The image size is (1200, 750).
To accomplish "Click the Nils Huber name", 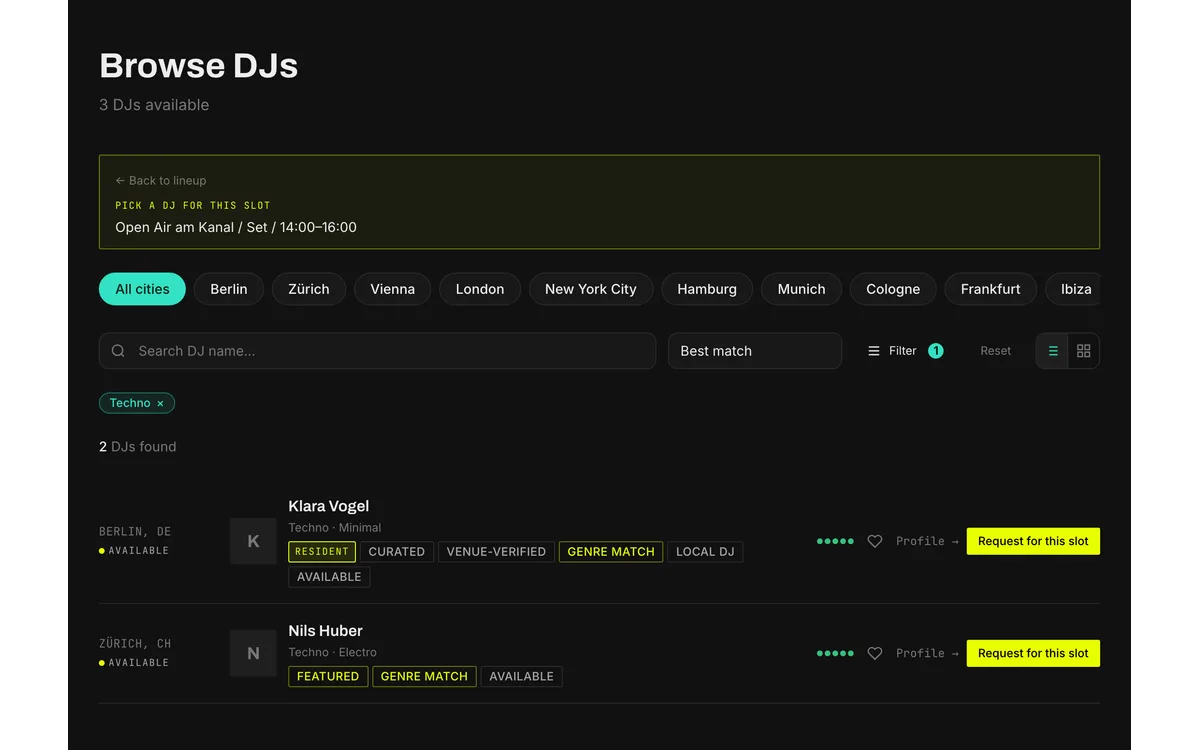I will click(x=325, y=631).
